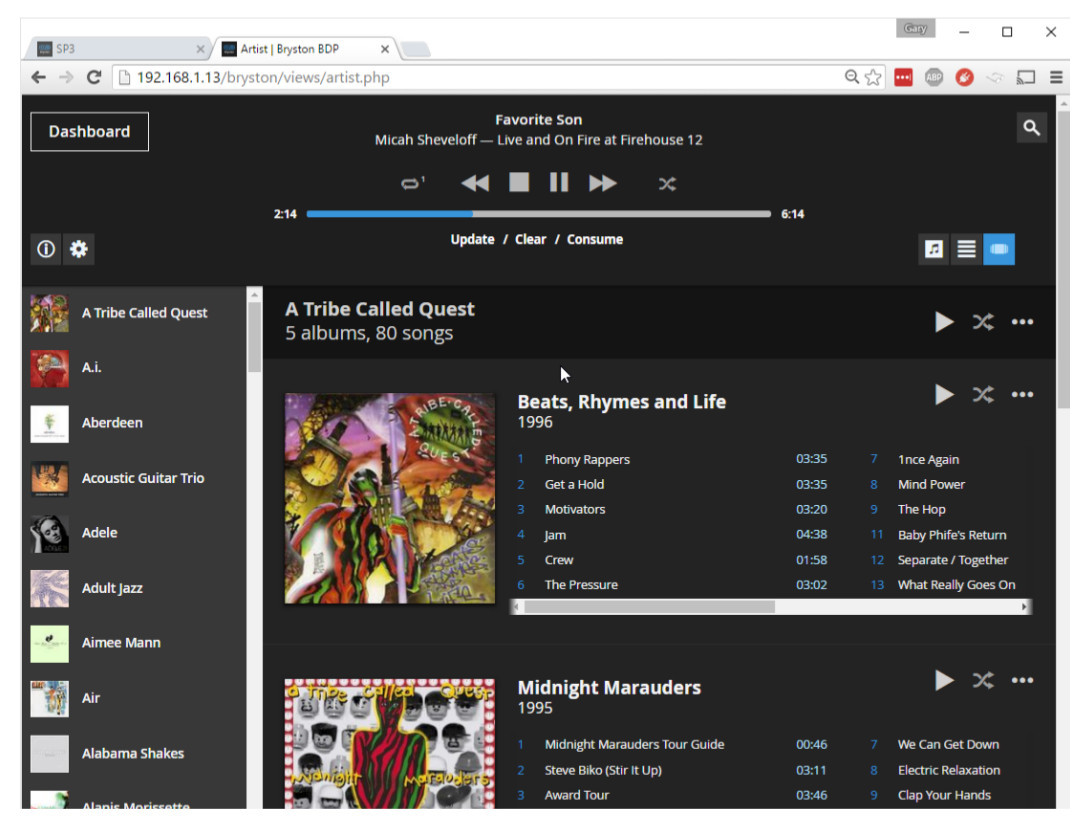
Task: Stop playback of Favorite Son
Action: tap(519, 182)
